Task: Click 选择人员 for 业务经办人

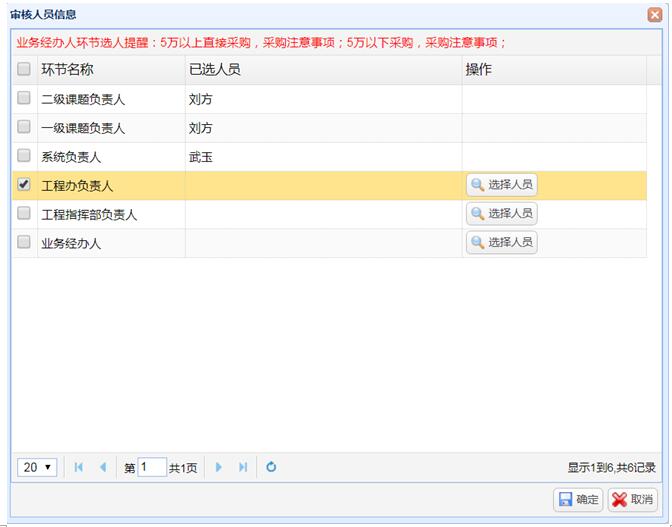Action: [x=501, y=243]
